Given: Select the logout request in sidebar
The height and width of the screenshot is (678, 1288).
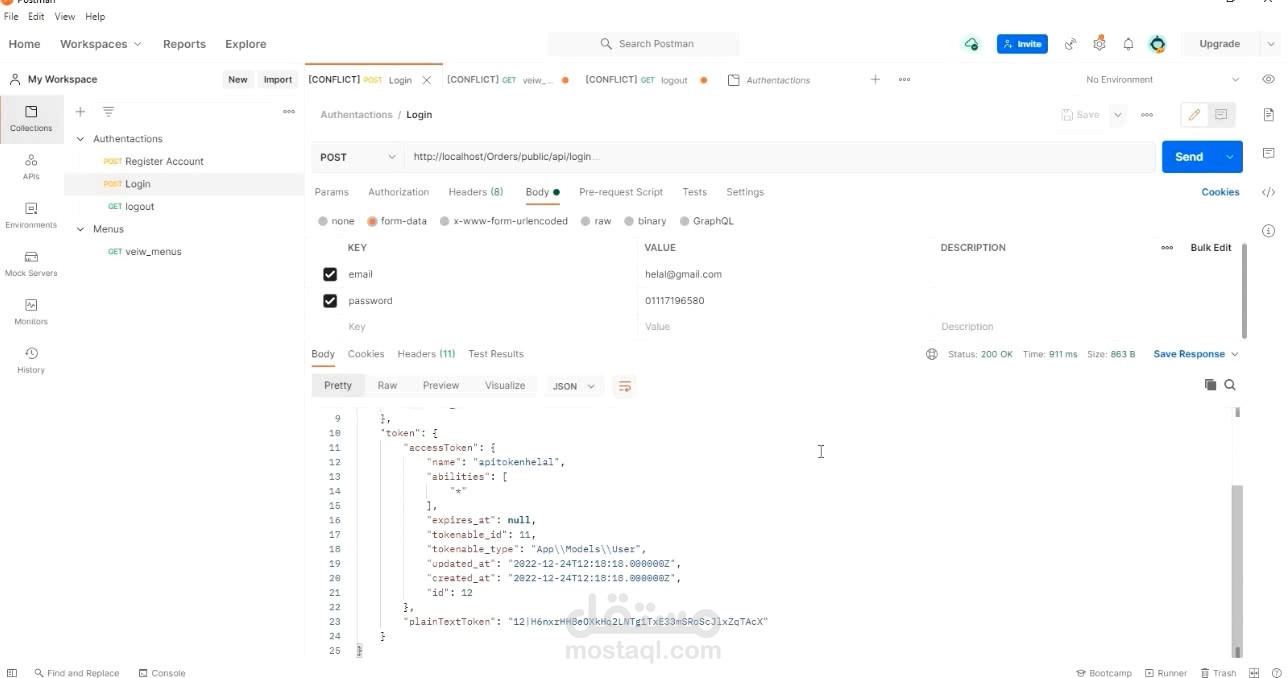Looking at the screenshot, I should coord(183,207).
